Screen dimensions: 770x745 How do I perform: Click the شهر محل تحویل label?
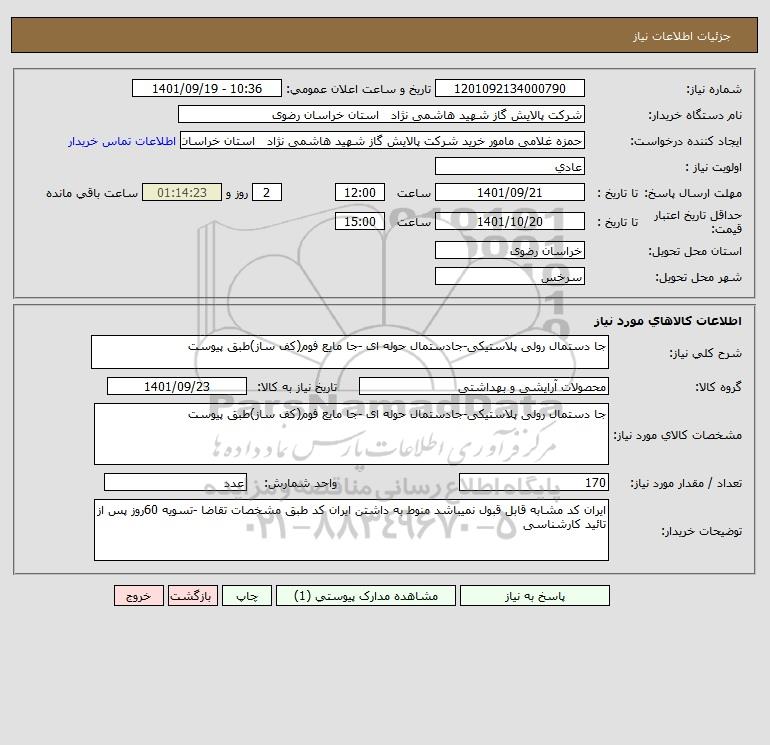point(698,277)
